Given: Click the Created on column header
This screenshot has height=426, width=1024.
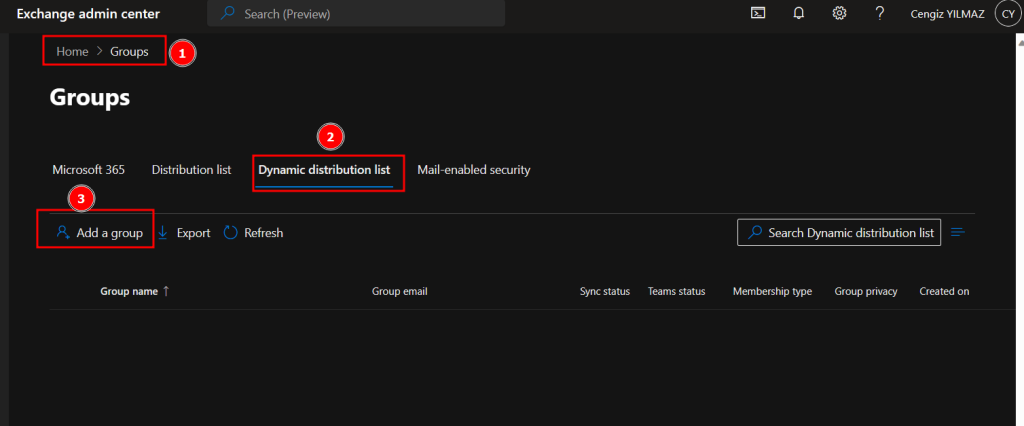Looking at the screenshot, I should pyautogui.click(x=944, y=291).
